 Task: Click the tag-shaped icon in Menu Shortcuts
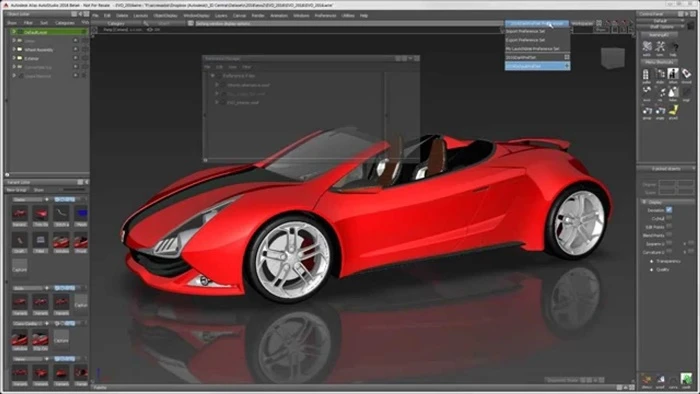pos(686,74)
